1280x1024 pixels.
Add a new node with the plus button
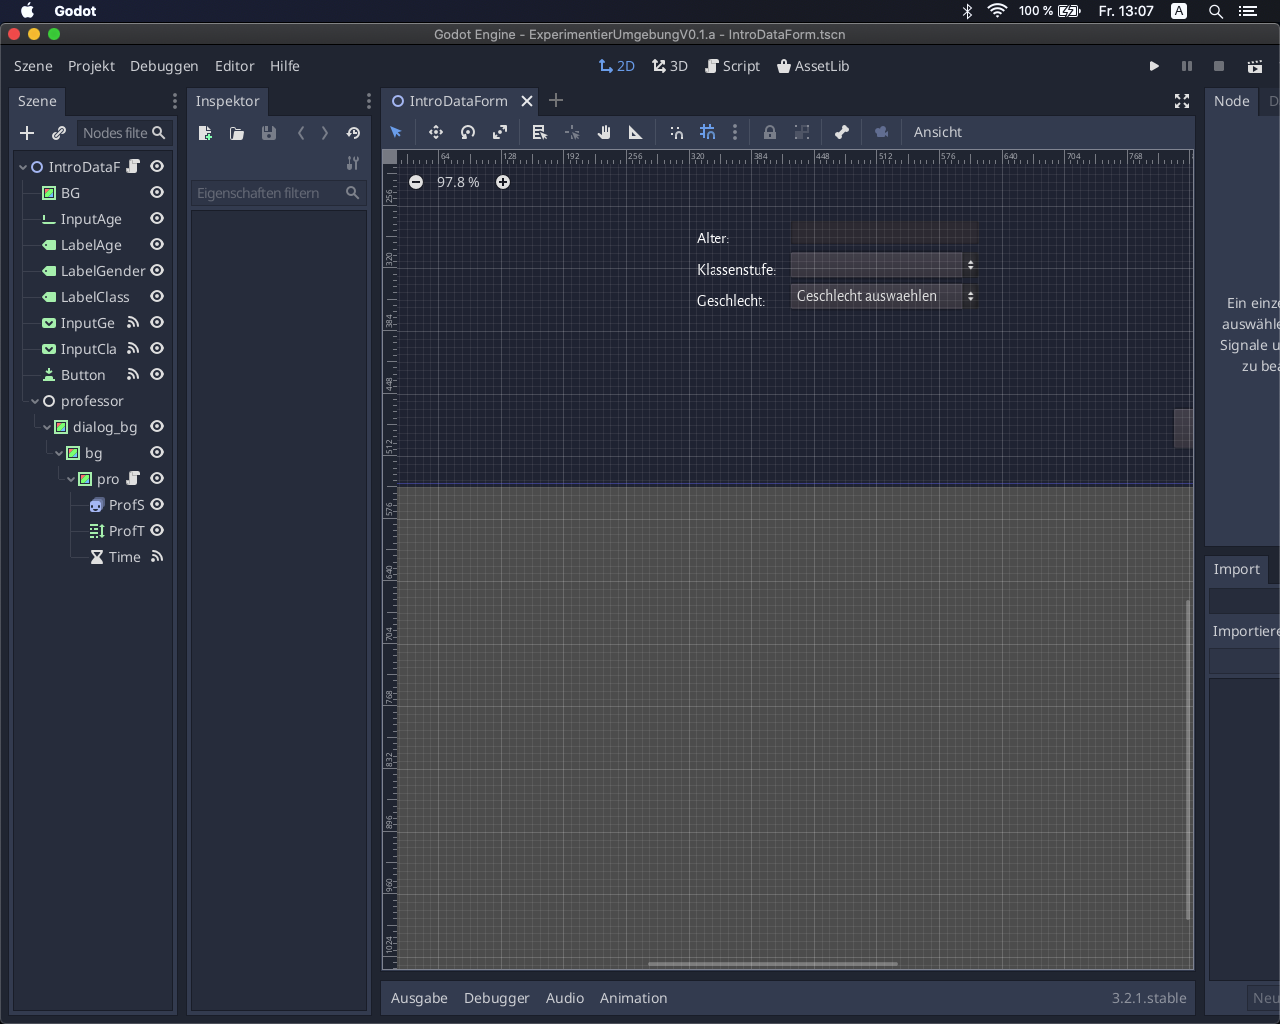(27, 133)
